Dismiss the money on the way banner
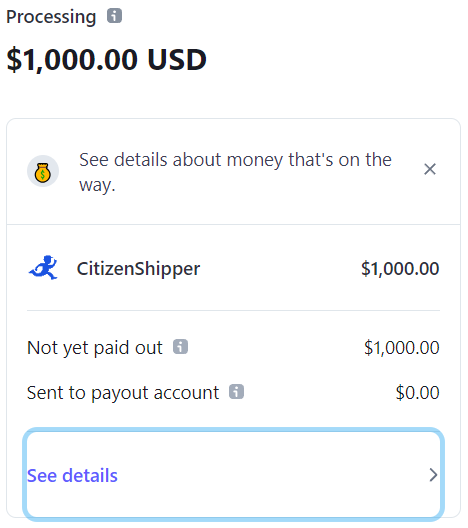468x528 pixels. tap(430, 169)
